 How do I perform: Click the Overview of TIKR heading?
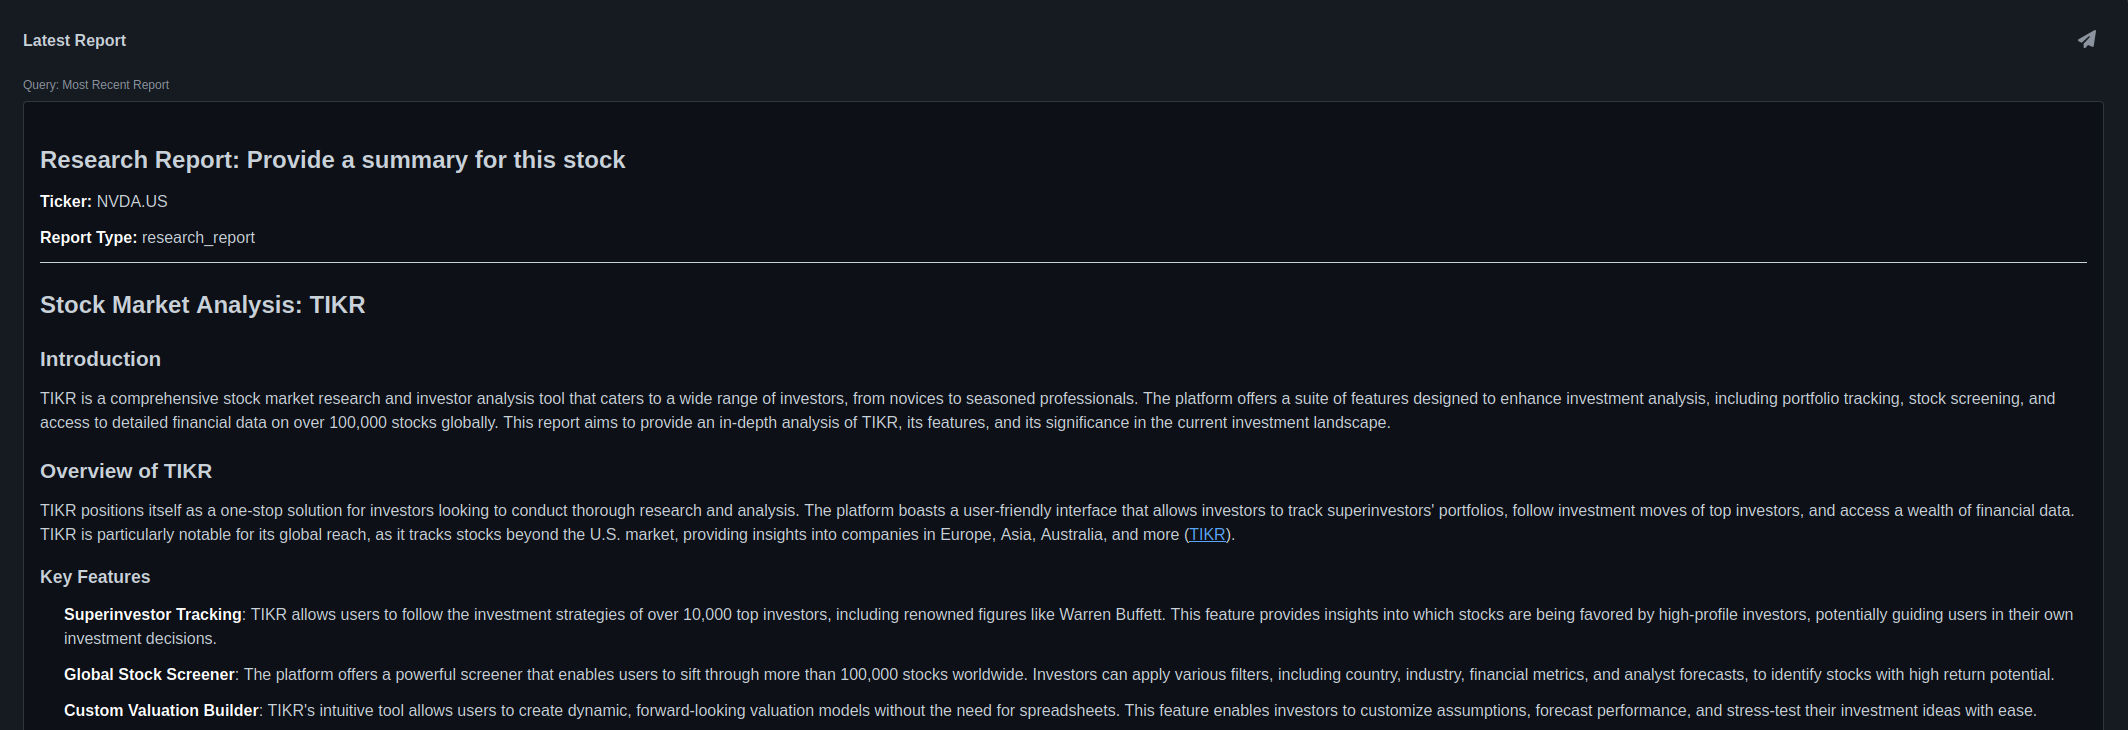point(126,471)
